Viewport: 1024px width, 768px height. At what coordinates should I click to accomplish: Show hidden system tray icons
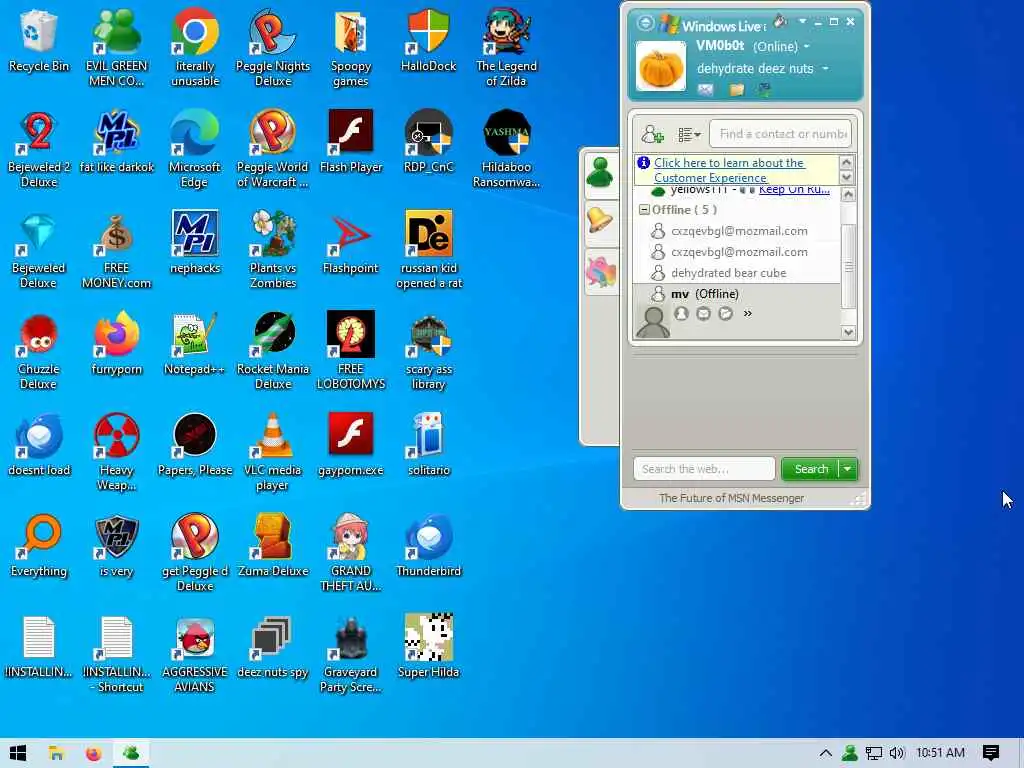tap(825, 753)
